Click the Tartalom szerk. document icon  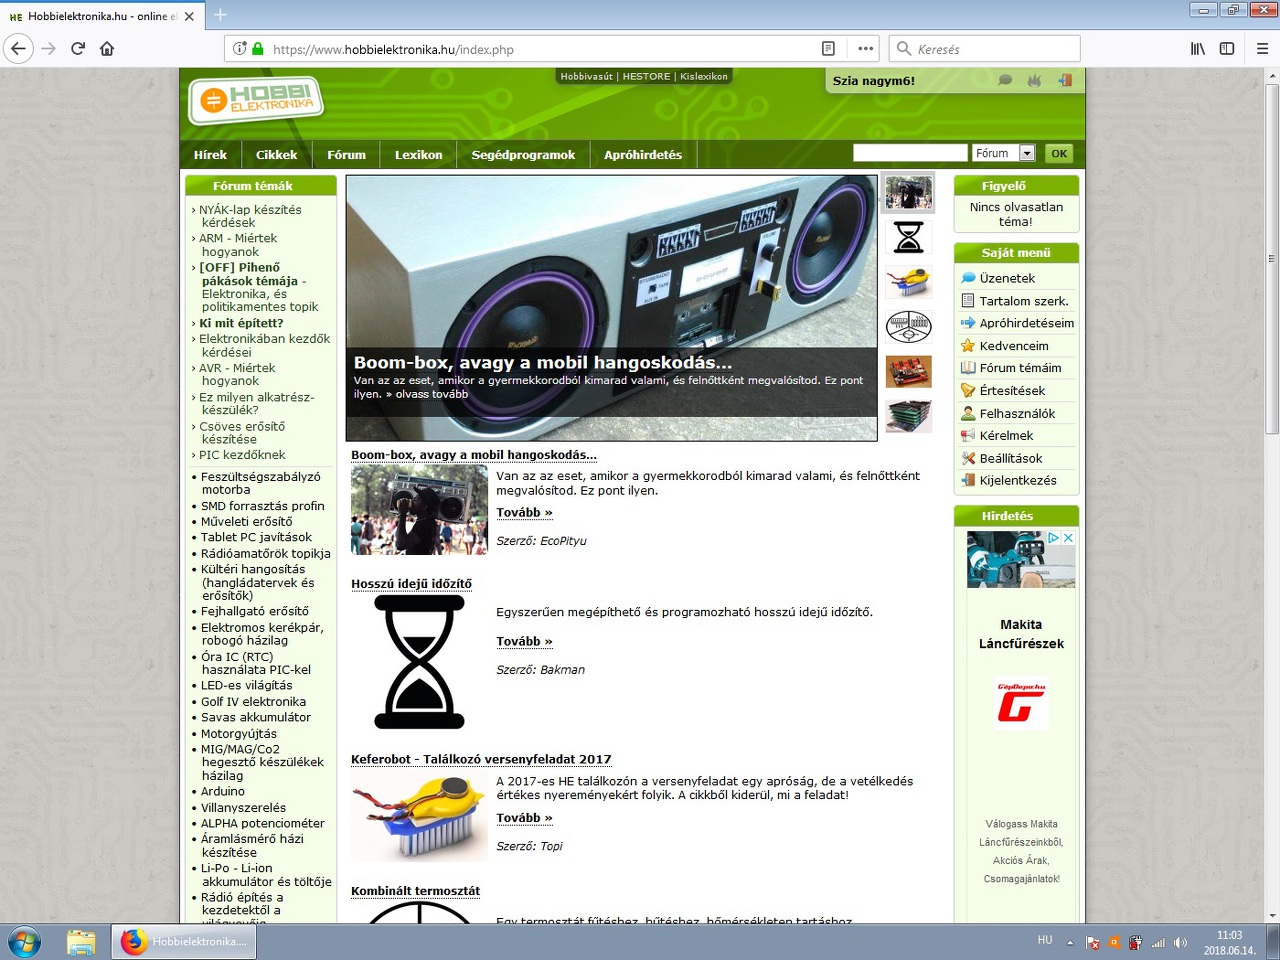[968, 301]
